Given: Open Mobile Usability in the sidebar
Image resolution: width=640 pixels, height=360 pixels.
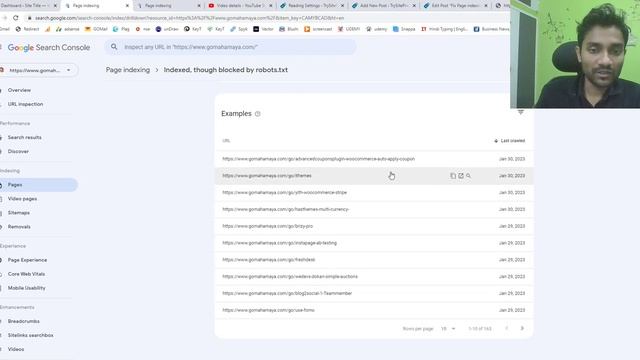Looking at the screenshot, I should [27, 288].
